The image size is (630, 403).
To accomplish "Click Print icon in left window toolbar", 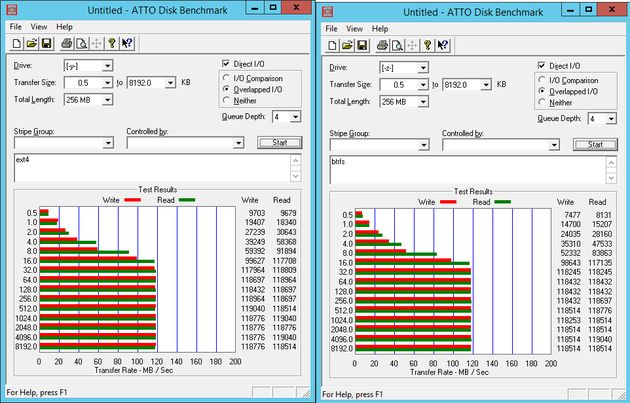I will point(66,43).
